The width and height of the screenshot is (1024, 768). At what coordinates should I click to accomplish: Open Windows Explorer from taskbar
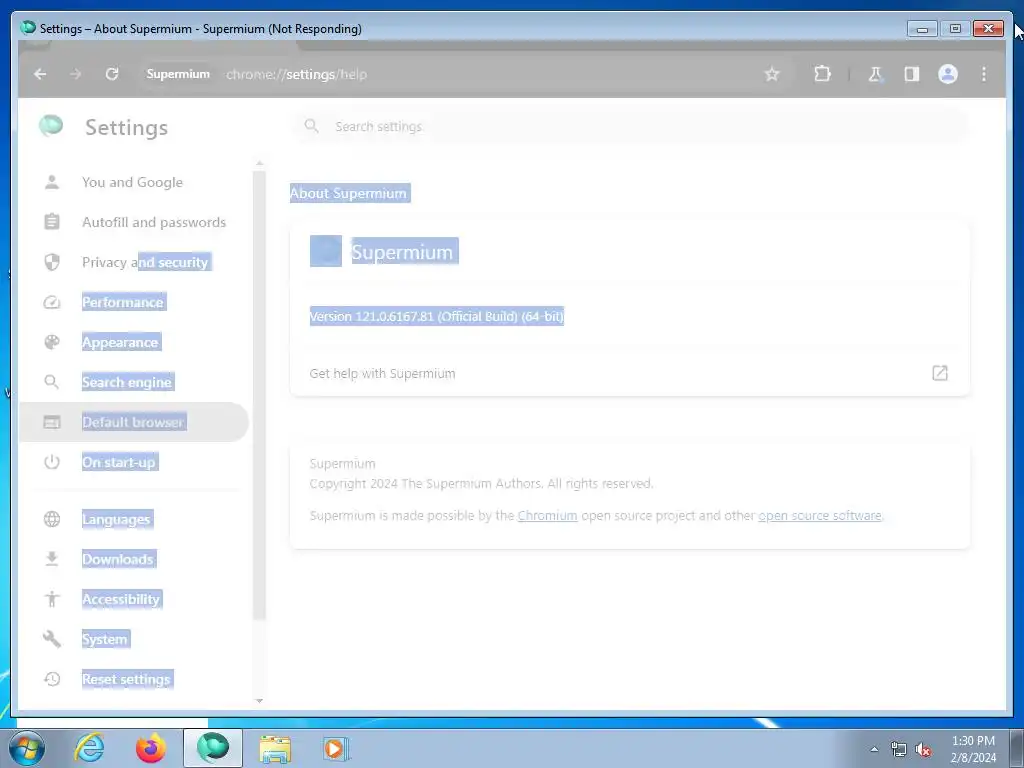click(275, 749)
